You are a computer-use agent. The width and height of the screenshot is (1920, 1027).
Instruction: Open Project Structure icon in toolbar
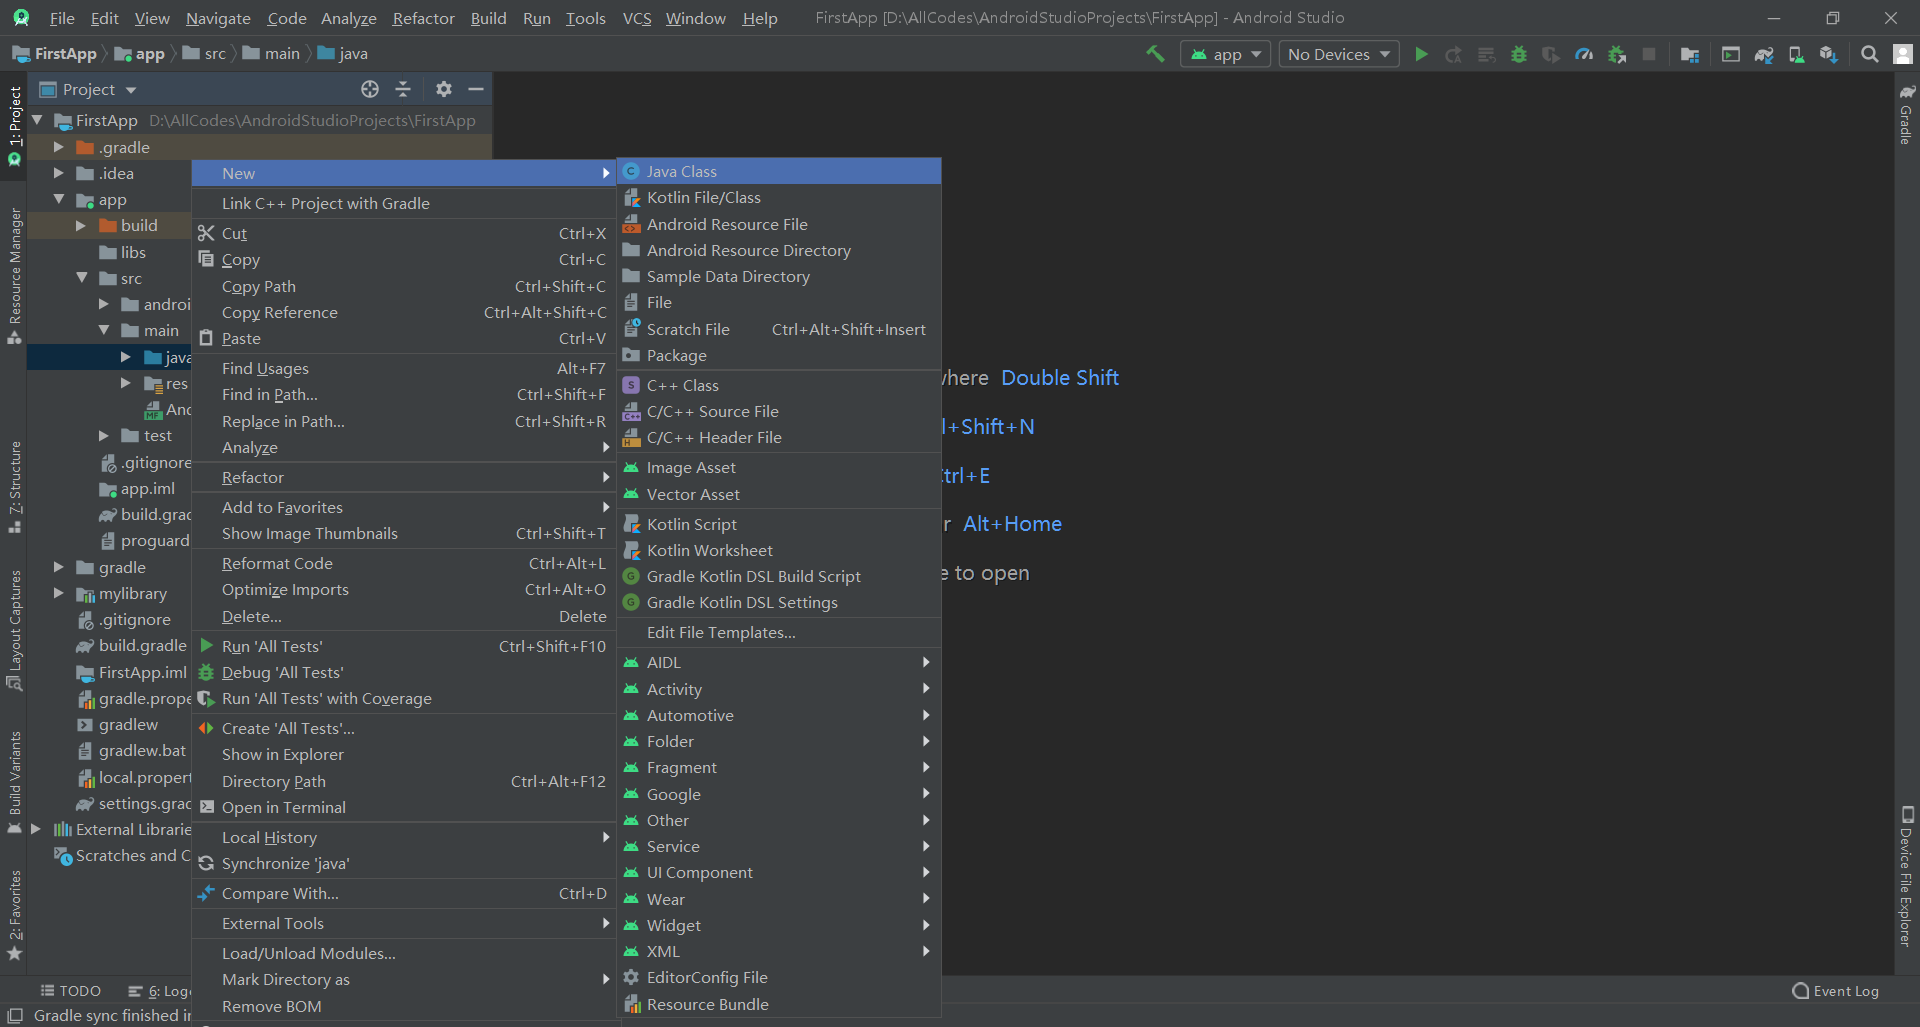pos(1690,54)
